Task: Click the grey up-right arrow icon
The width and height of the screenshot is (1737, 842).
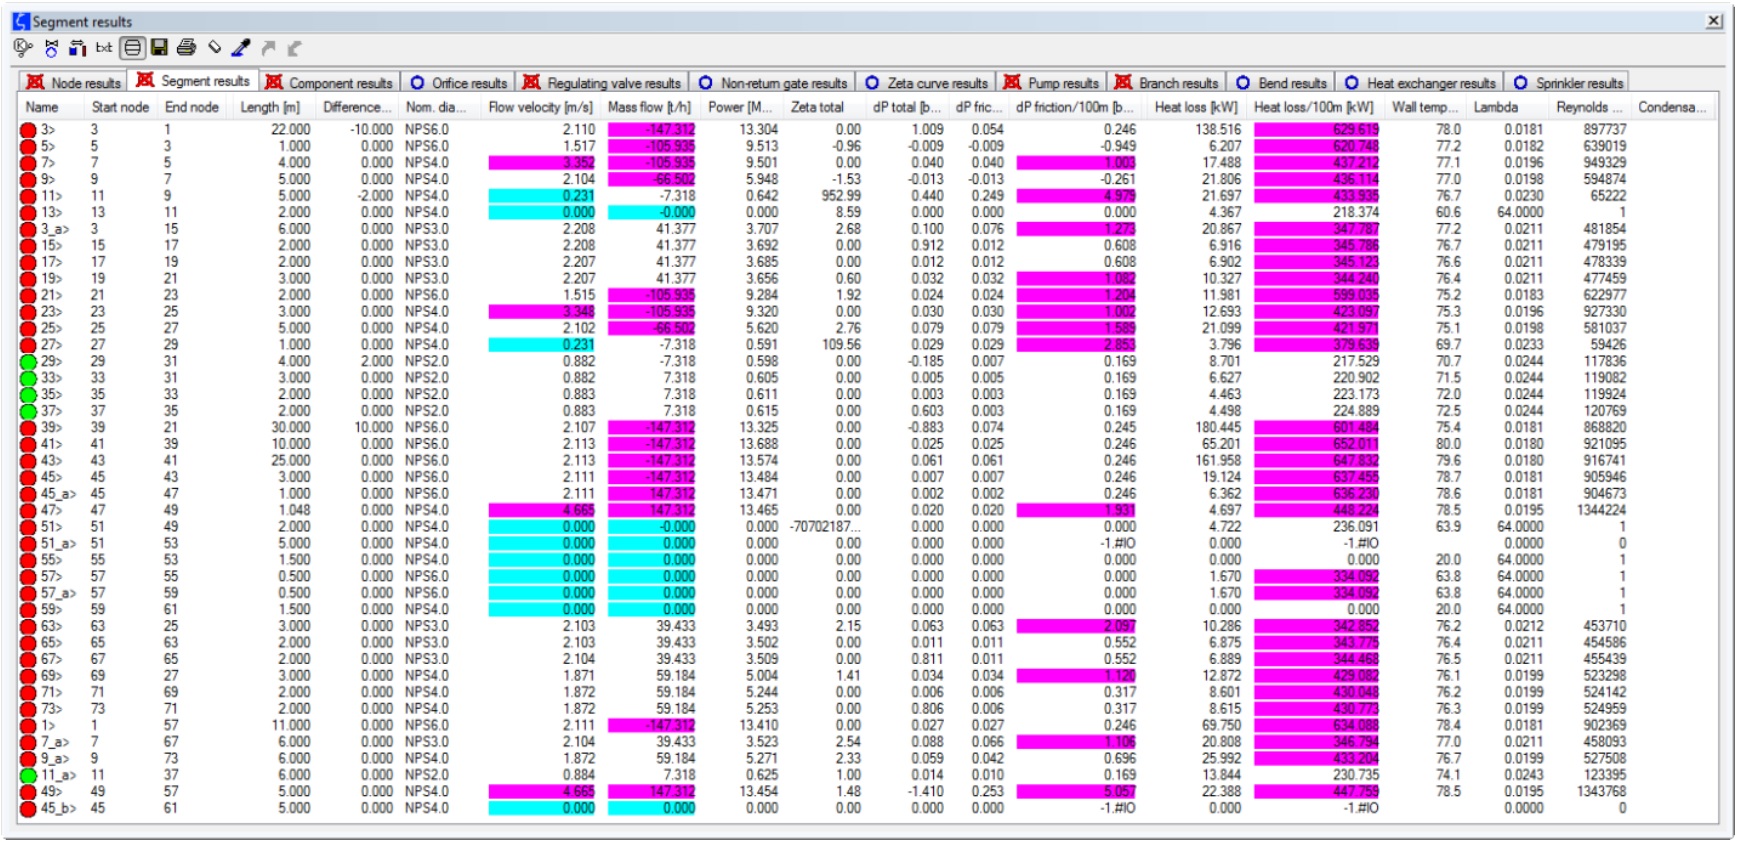Action: [268, 47]
